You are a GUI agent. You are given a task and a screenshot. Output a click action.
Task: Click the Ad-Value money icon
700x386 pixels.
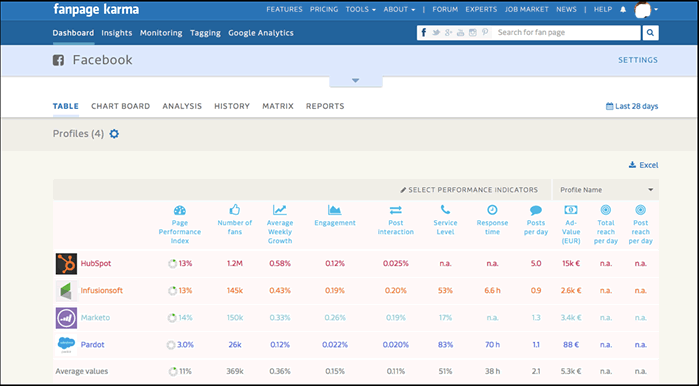571,210
